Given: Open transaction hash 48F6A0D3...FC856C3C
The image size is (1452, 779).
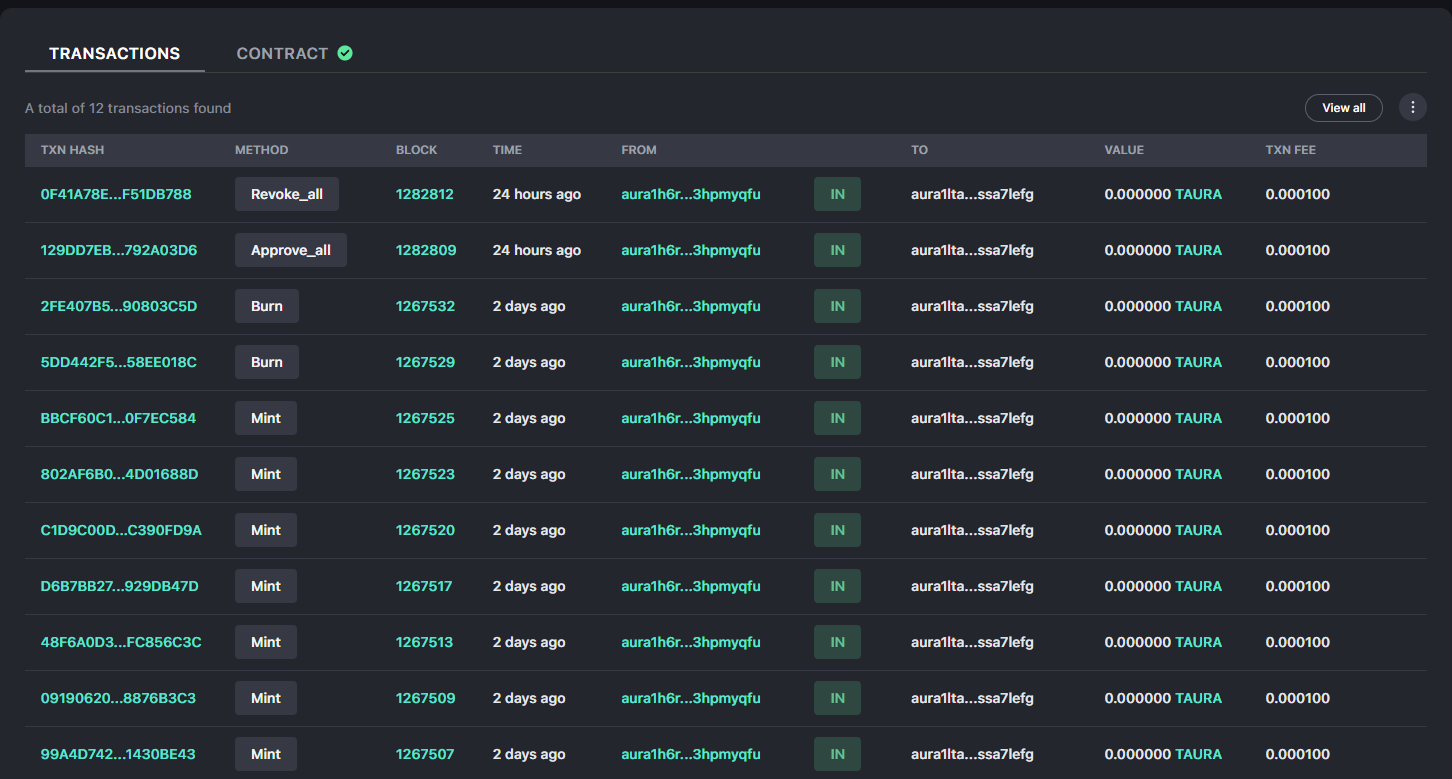Looking at the screenshot, I should coord(121,642).
